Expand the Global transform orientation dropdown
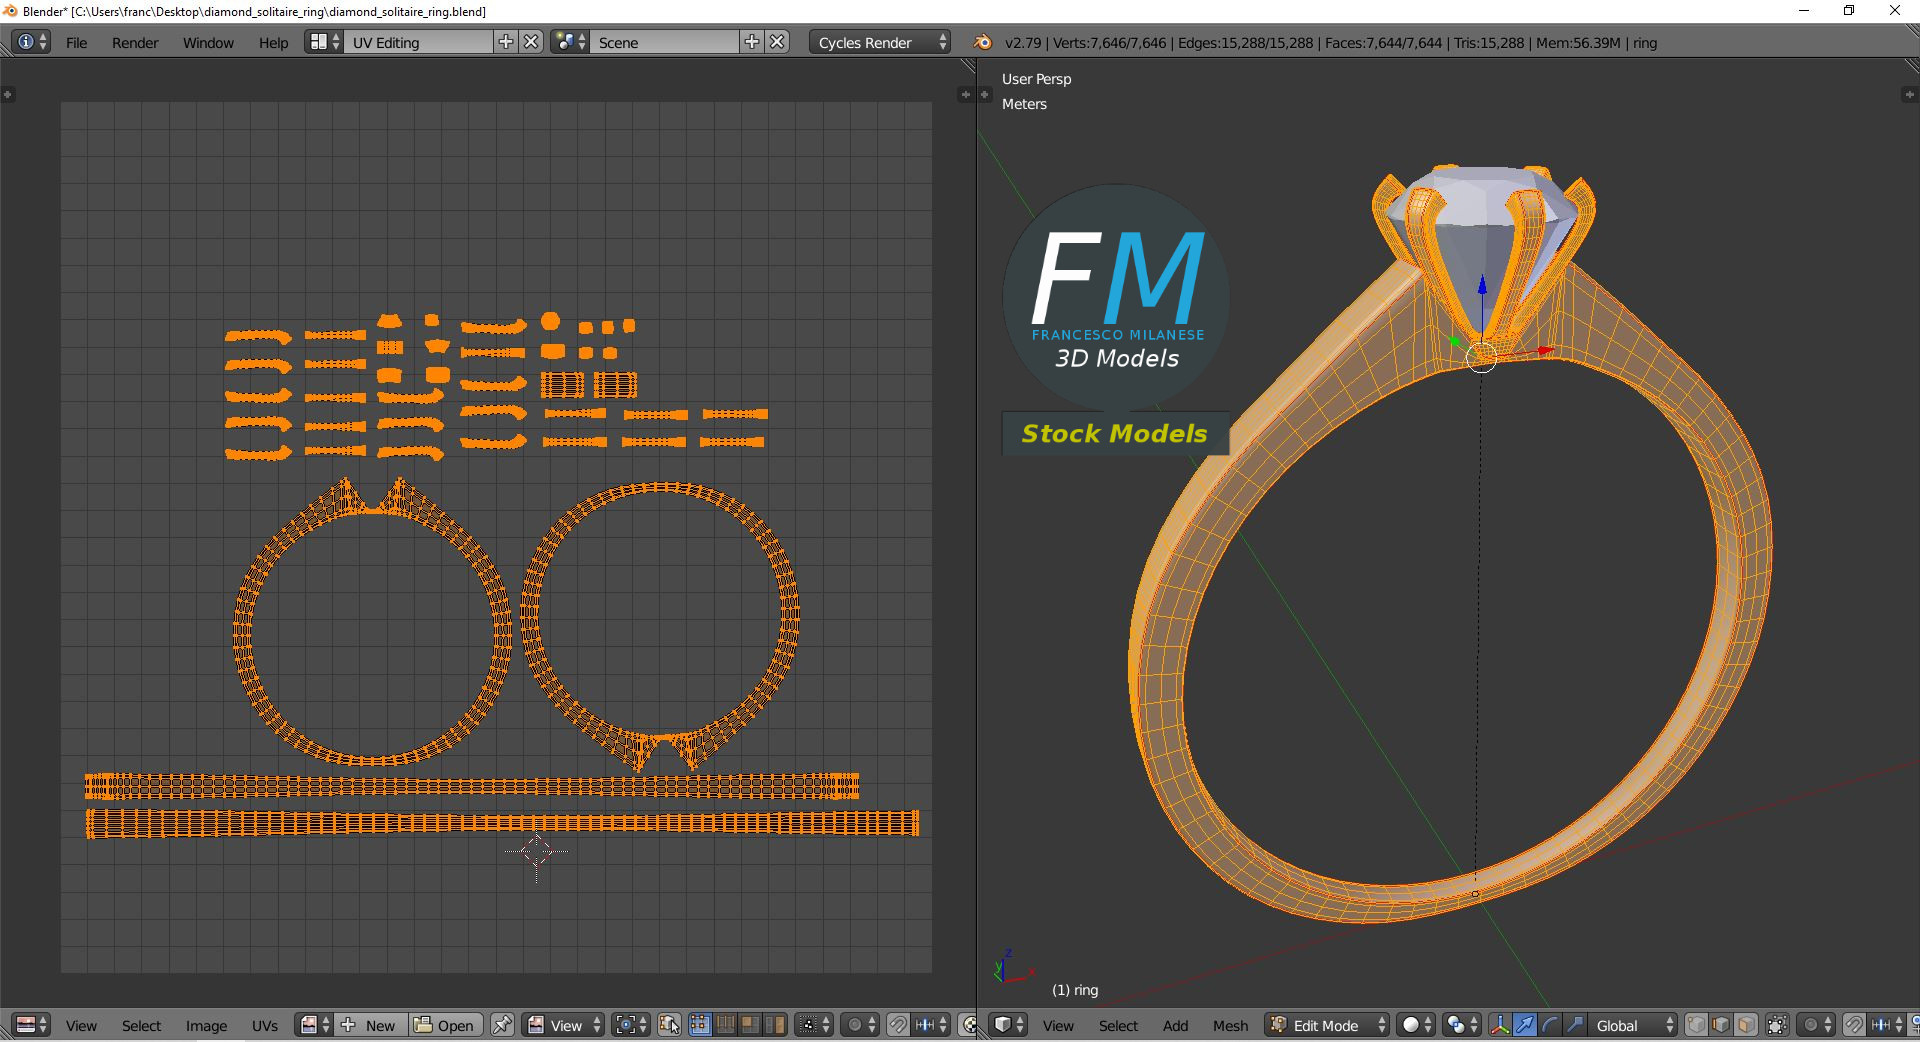 [x=1634, y=1025]
